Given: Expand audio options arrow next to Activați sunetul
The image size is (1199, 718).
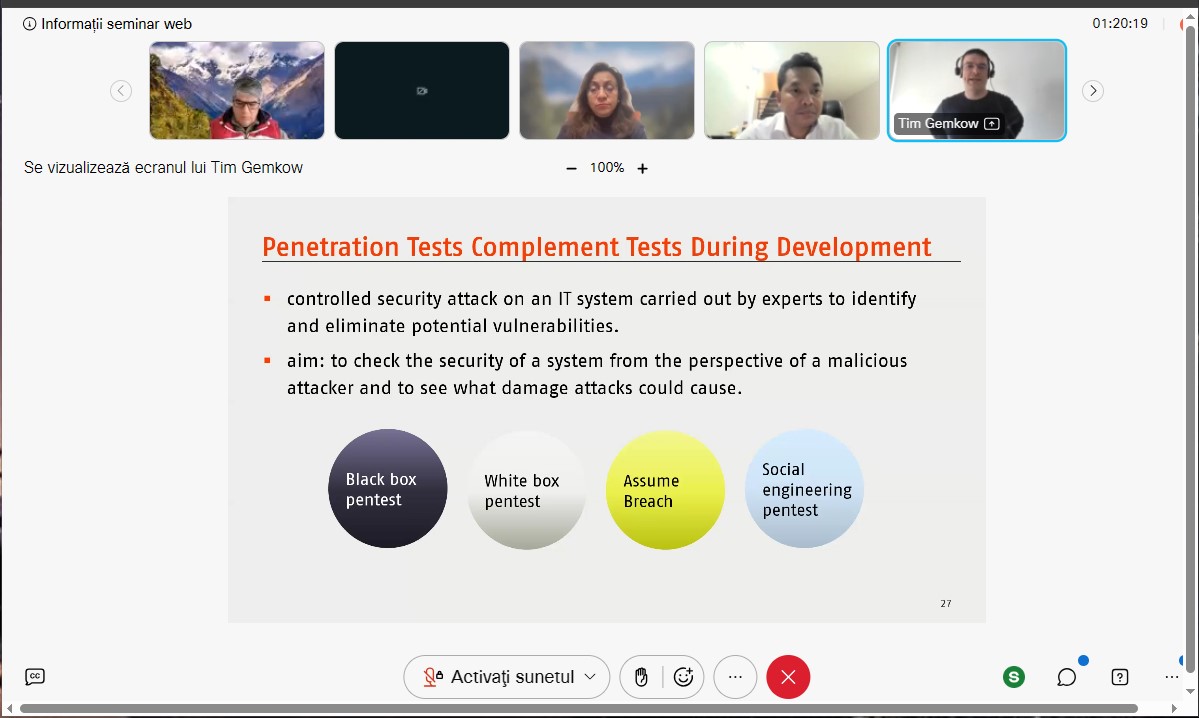Looking at the screenshot, I should click(590, 677).
